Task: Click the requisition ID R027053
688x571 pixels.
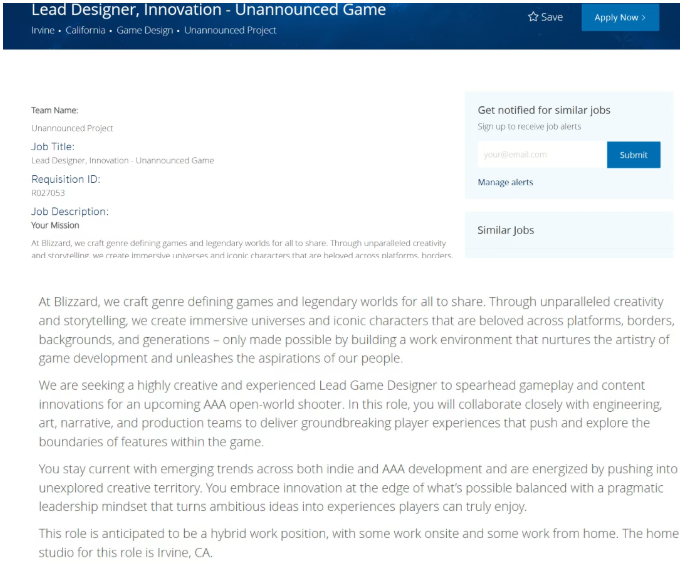Action: coord(47,192)
